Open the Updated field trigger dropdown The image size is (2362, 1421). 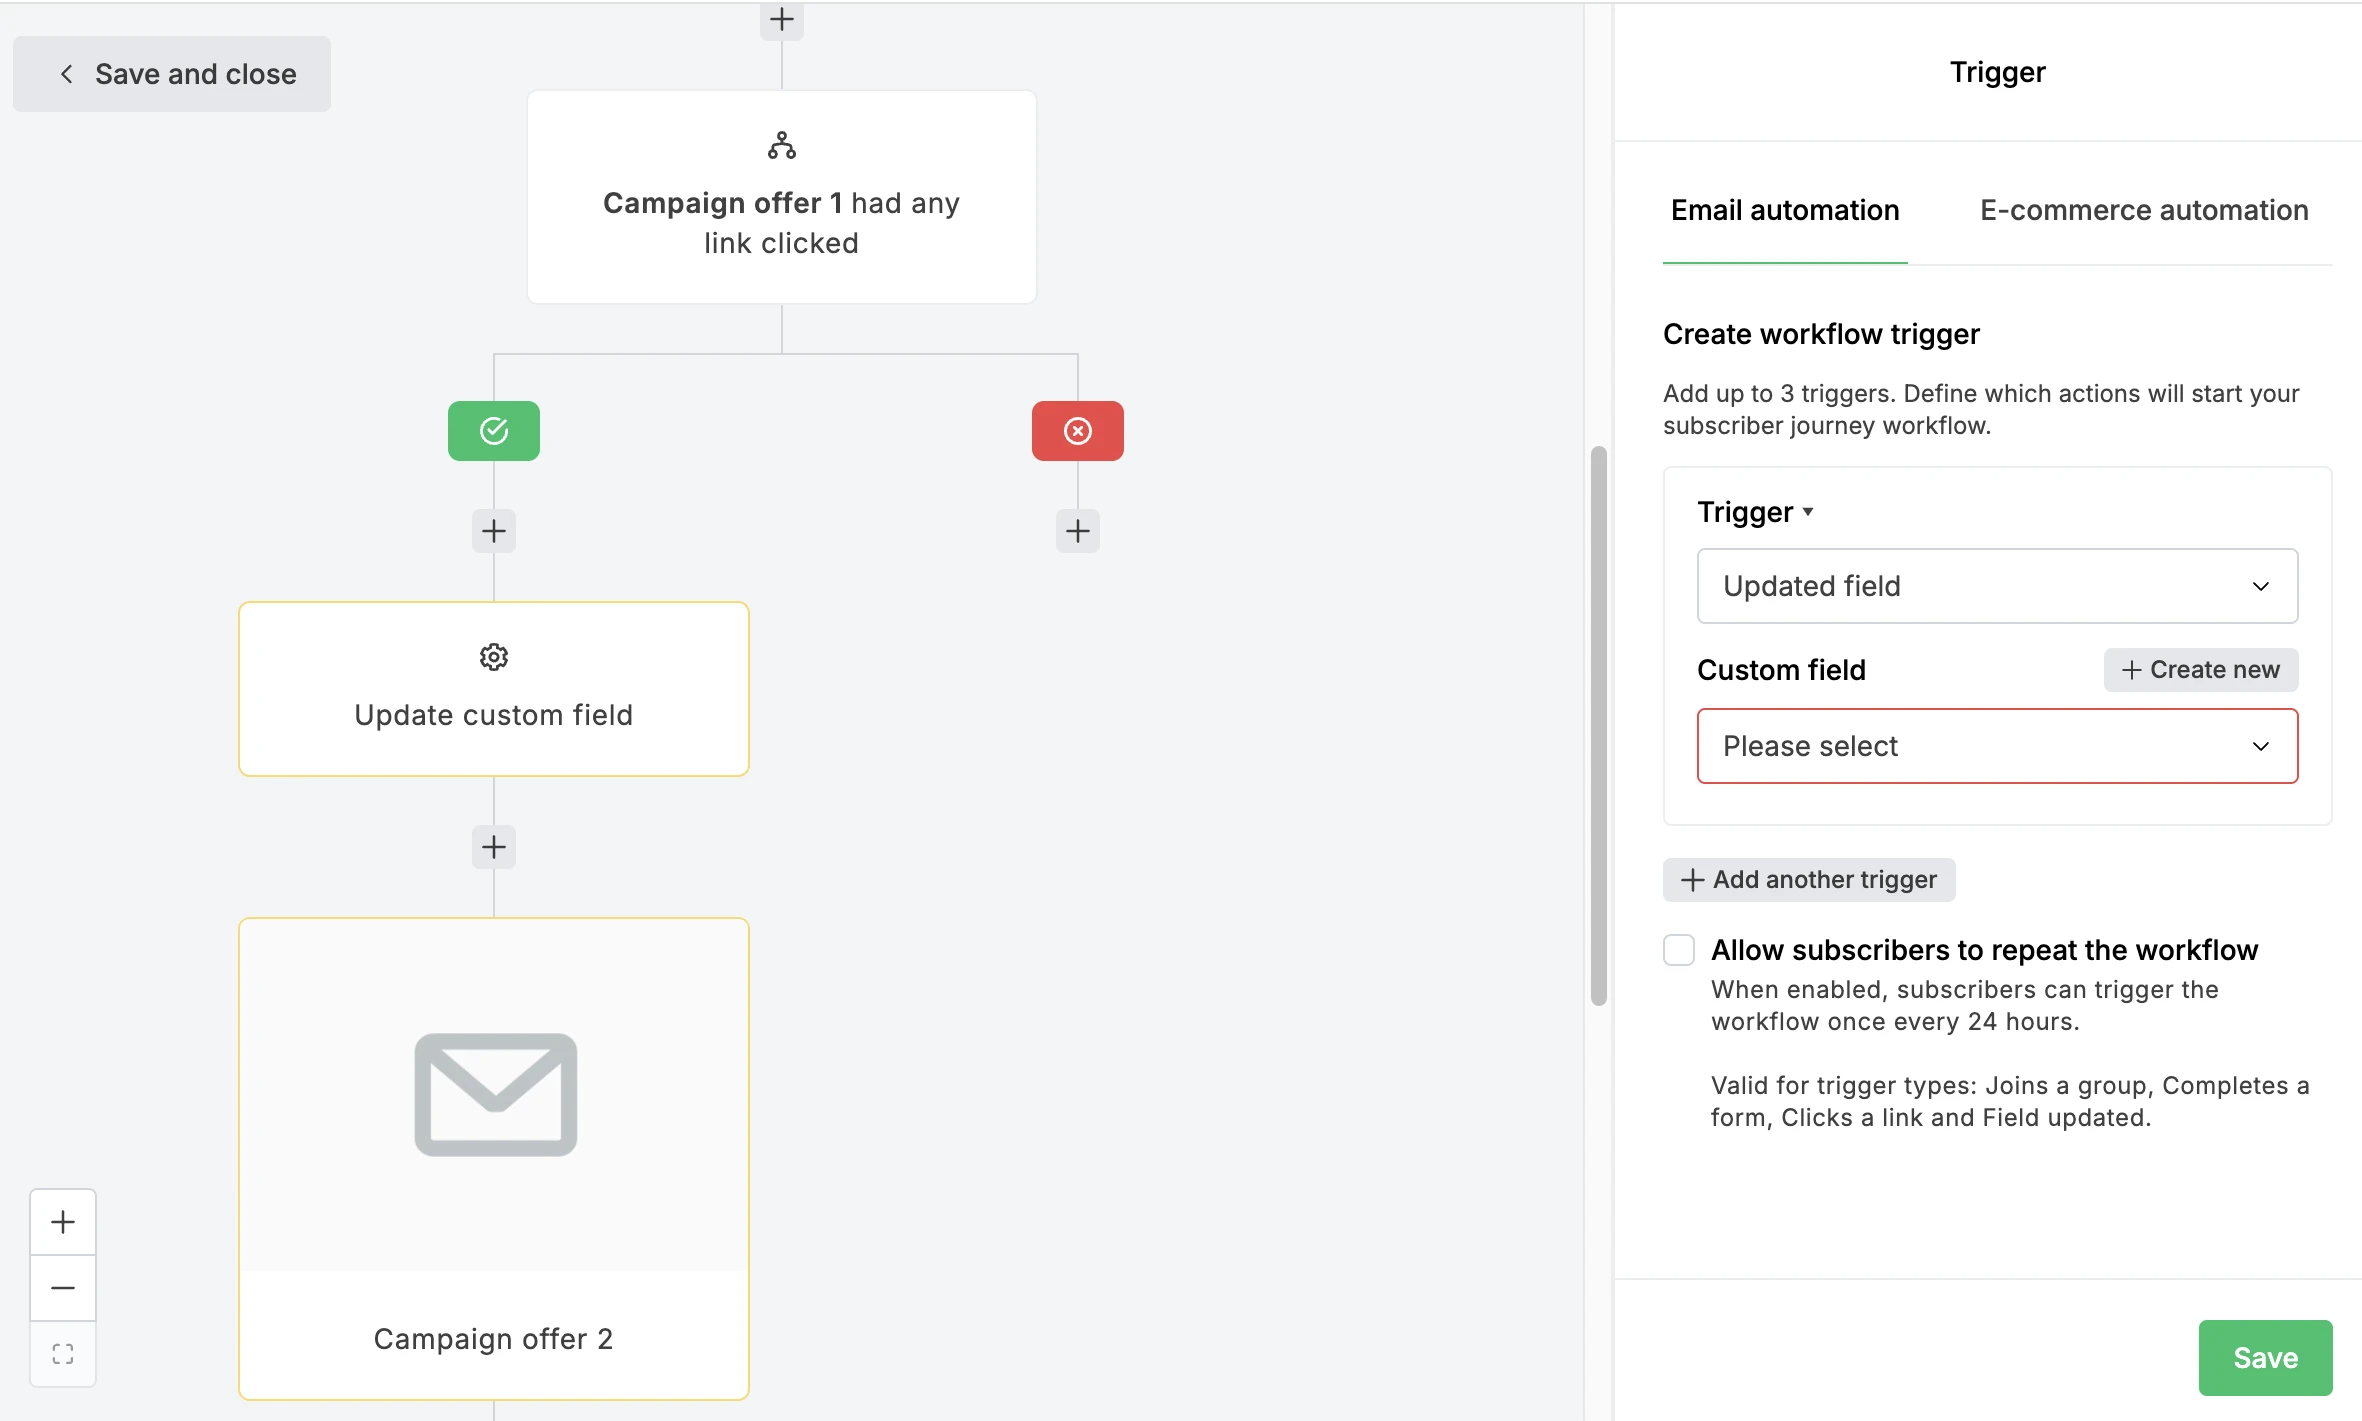pos(1997,586)
